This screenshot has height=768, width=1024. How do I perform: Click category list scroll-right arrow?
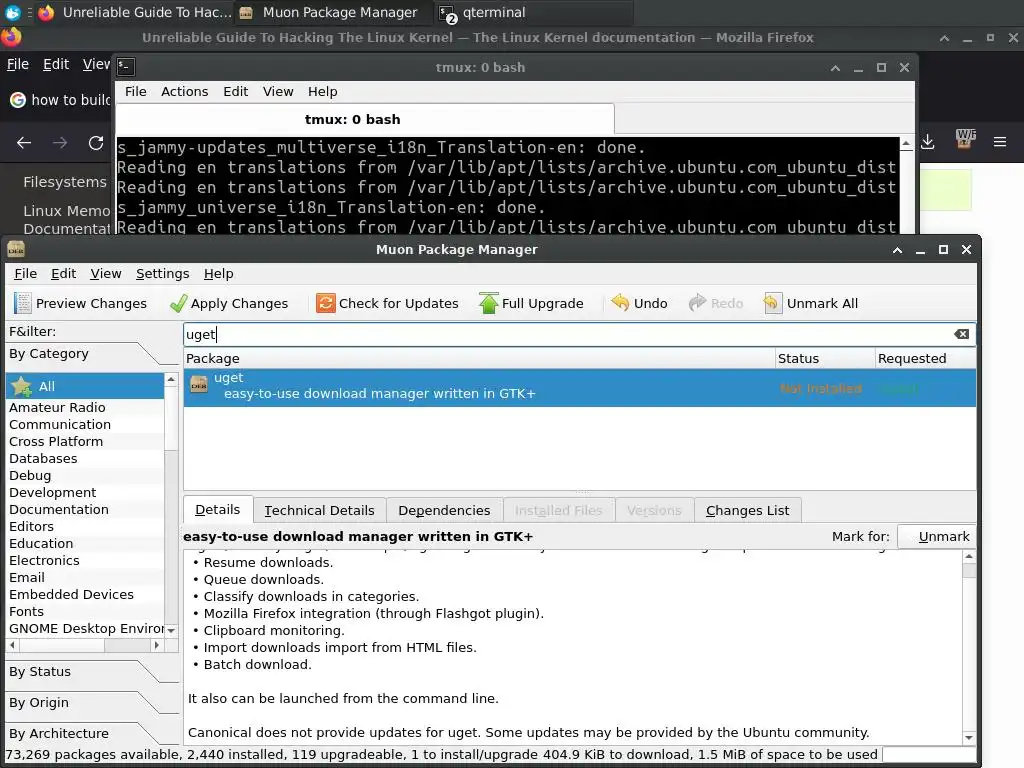(x=156, y=645)
